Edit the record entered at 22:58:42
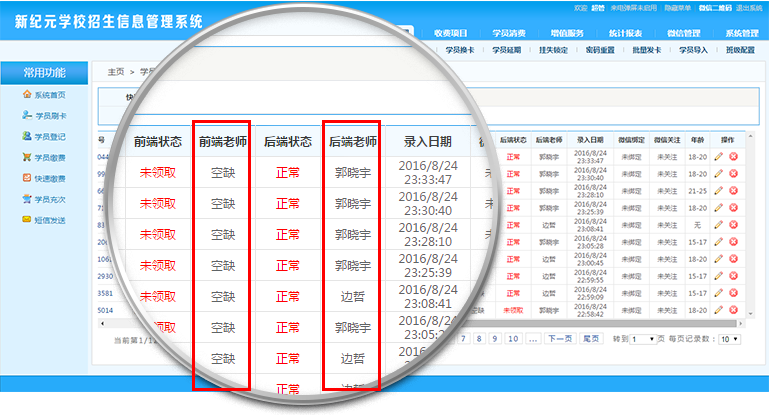Screen dimensions: 770x415 [718, 310]
